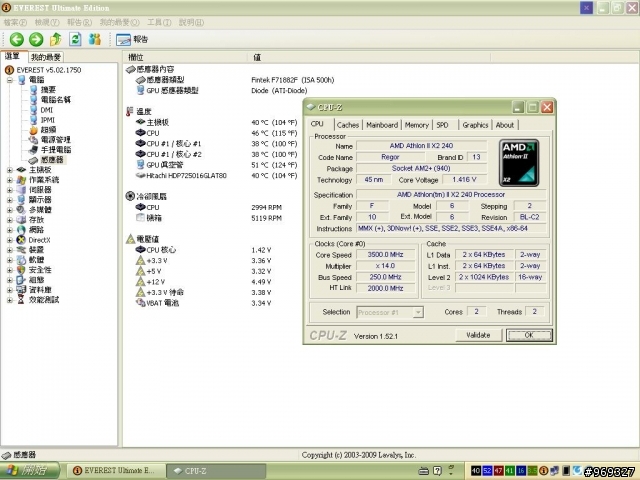Select the Database icon in tree
This screenshot has width=640, height=480.
point(21,290)
